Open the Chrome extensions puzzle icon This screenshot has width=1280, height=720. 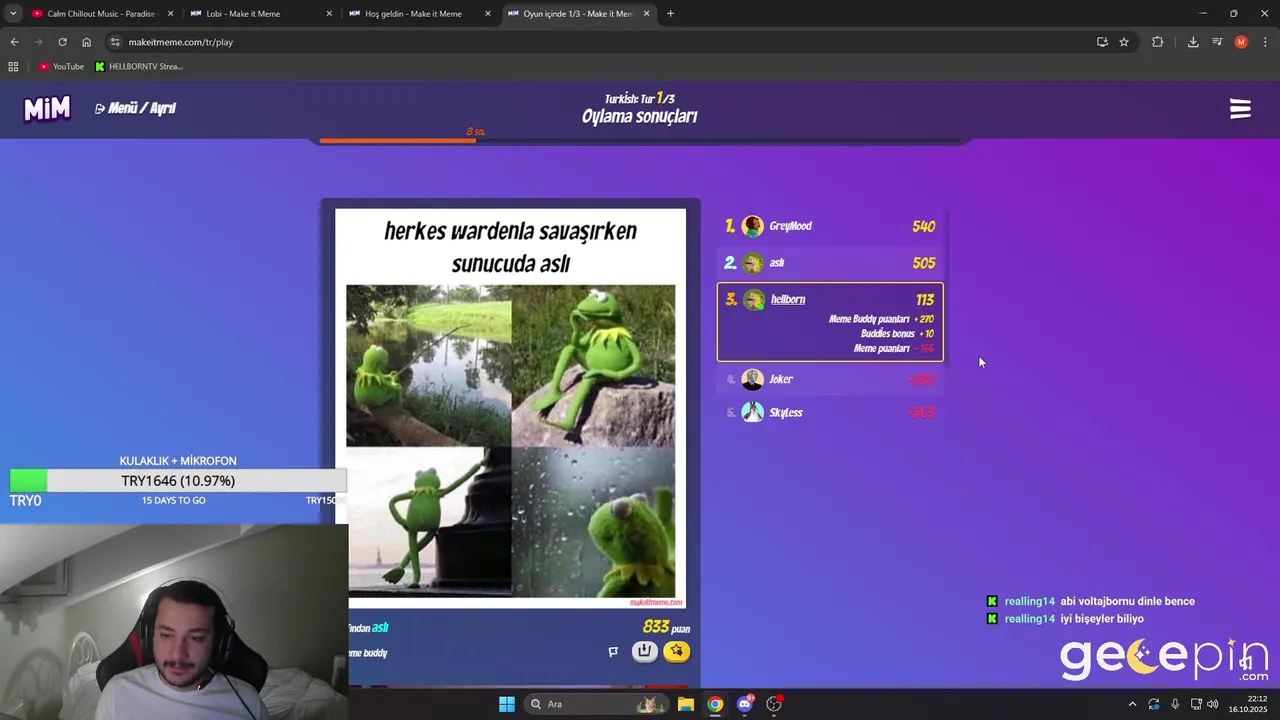tap(1158, 42)
